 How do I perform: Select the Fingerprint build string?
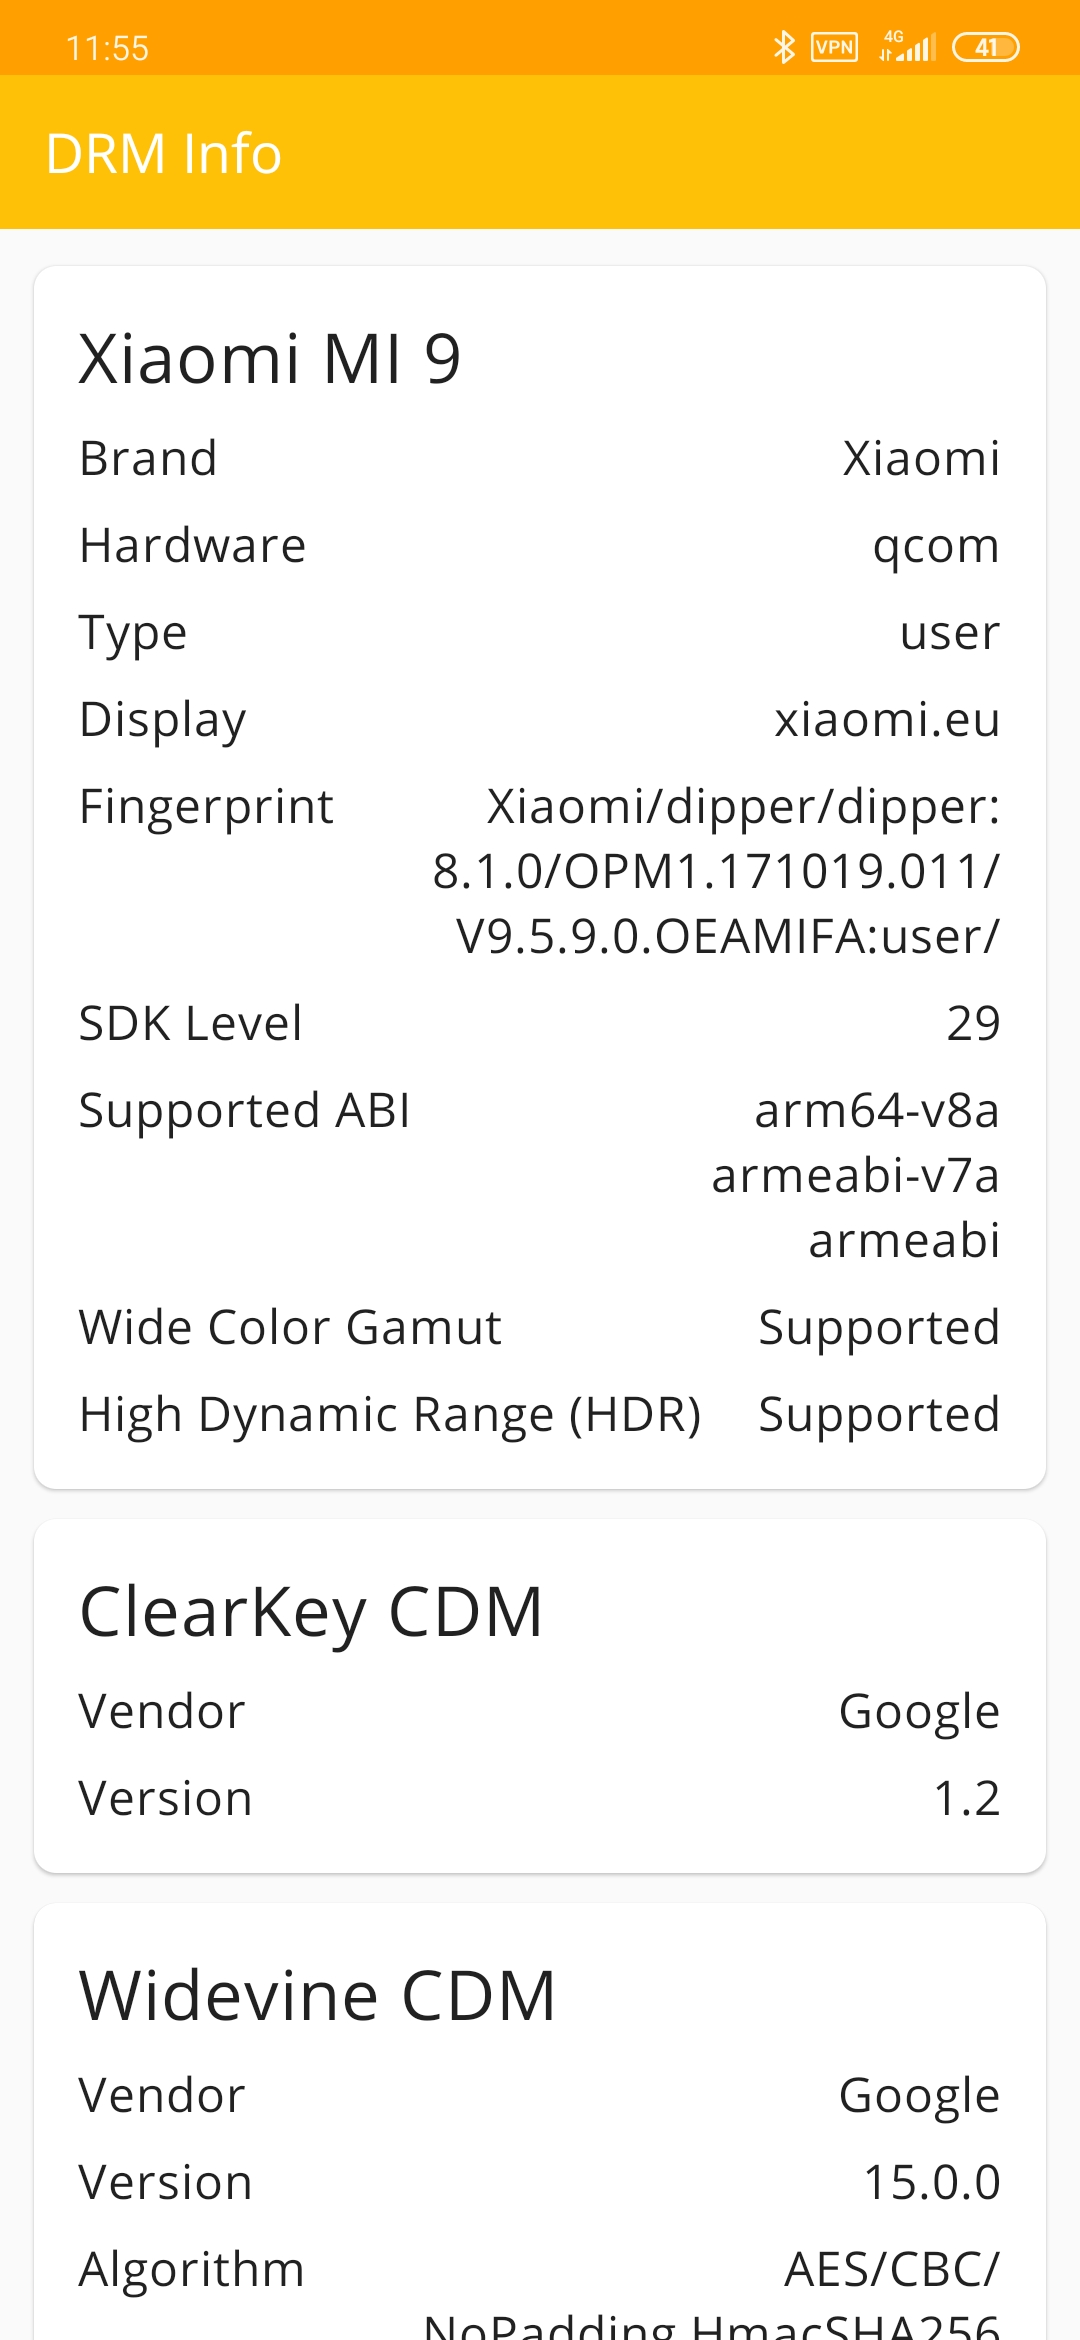click(716, 871)
